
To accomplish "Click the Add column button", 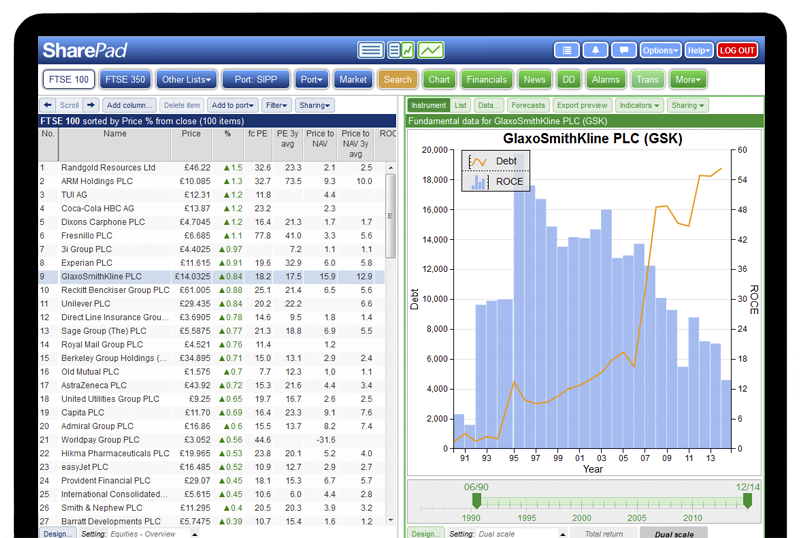I will pyautogui.click(x=130, y=105).
